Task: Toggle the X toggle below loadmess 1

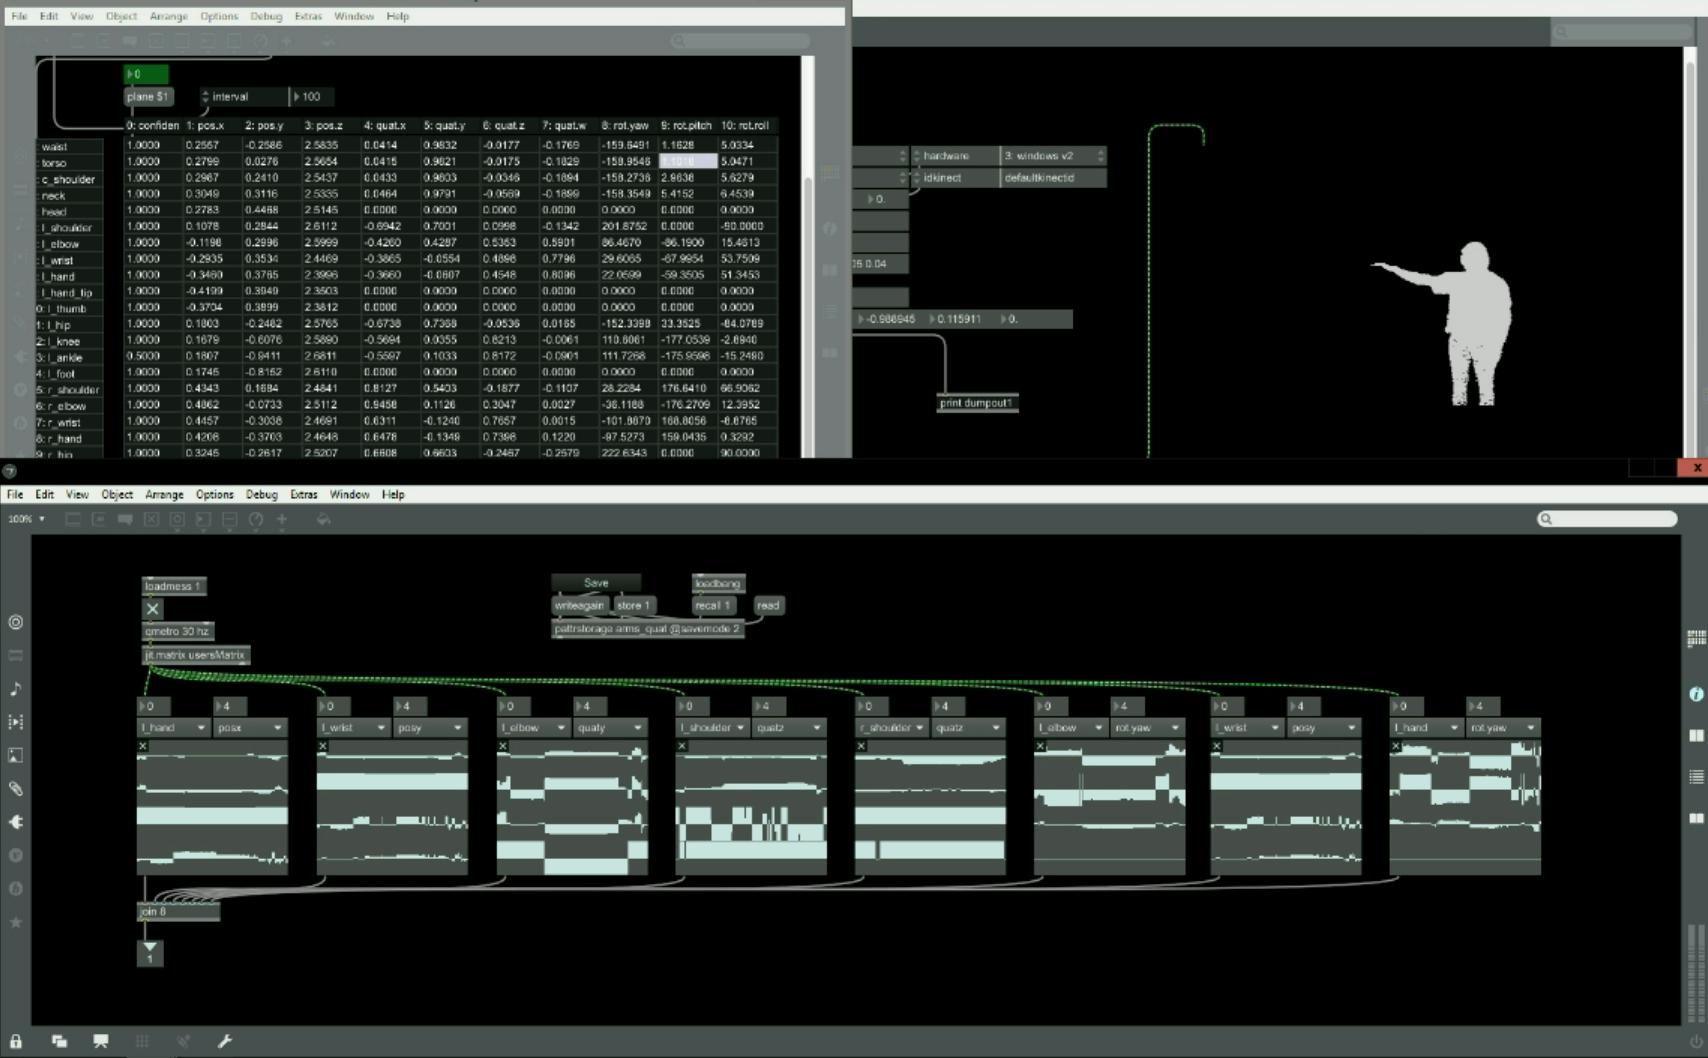Action: (152, 608)
